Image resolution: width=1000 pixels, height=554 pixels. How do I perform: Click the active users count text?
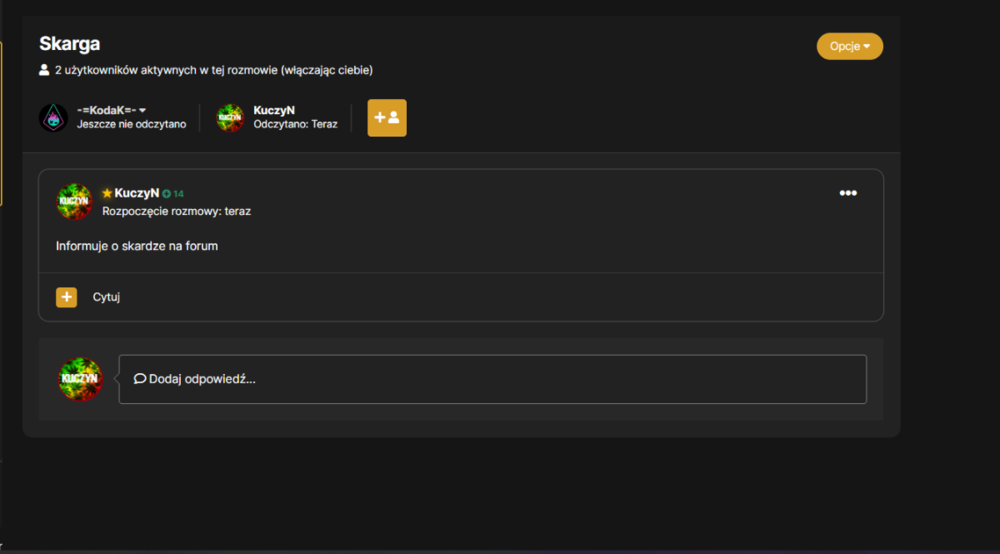[214, 70]
